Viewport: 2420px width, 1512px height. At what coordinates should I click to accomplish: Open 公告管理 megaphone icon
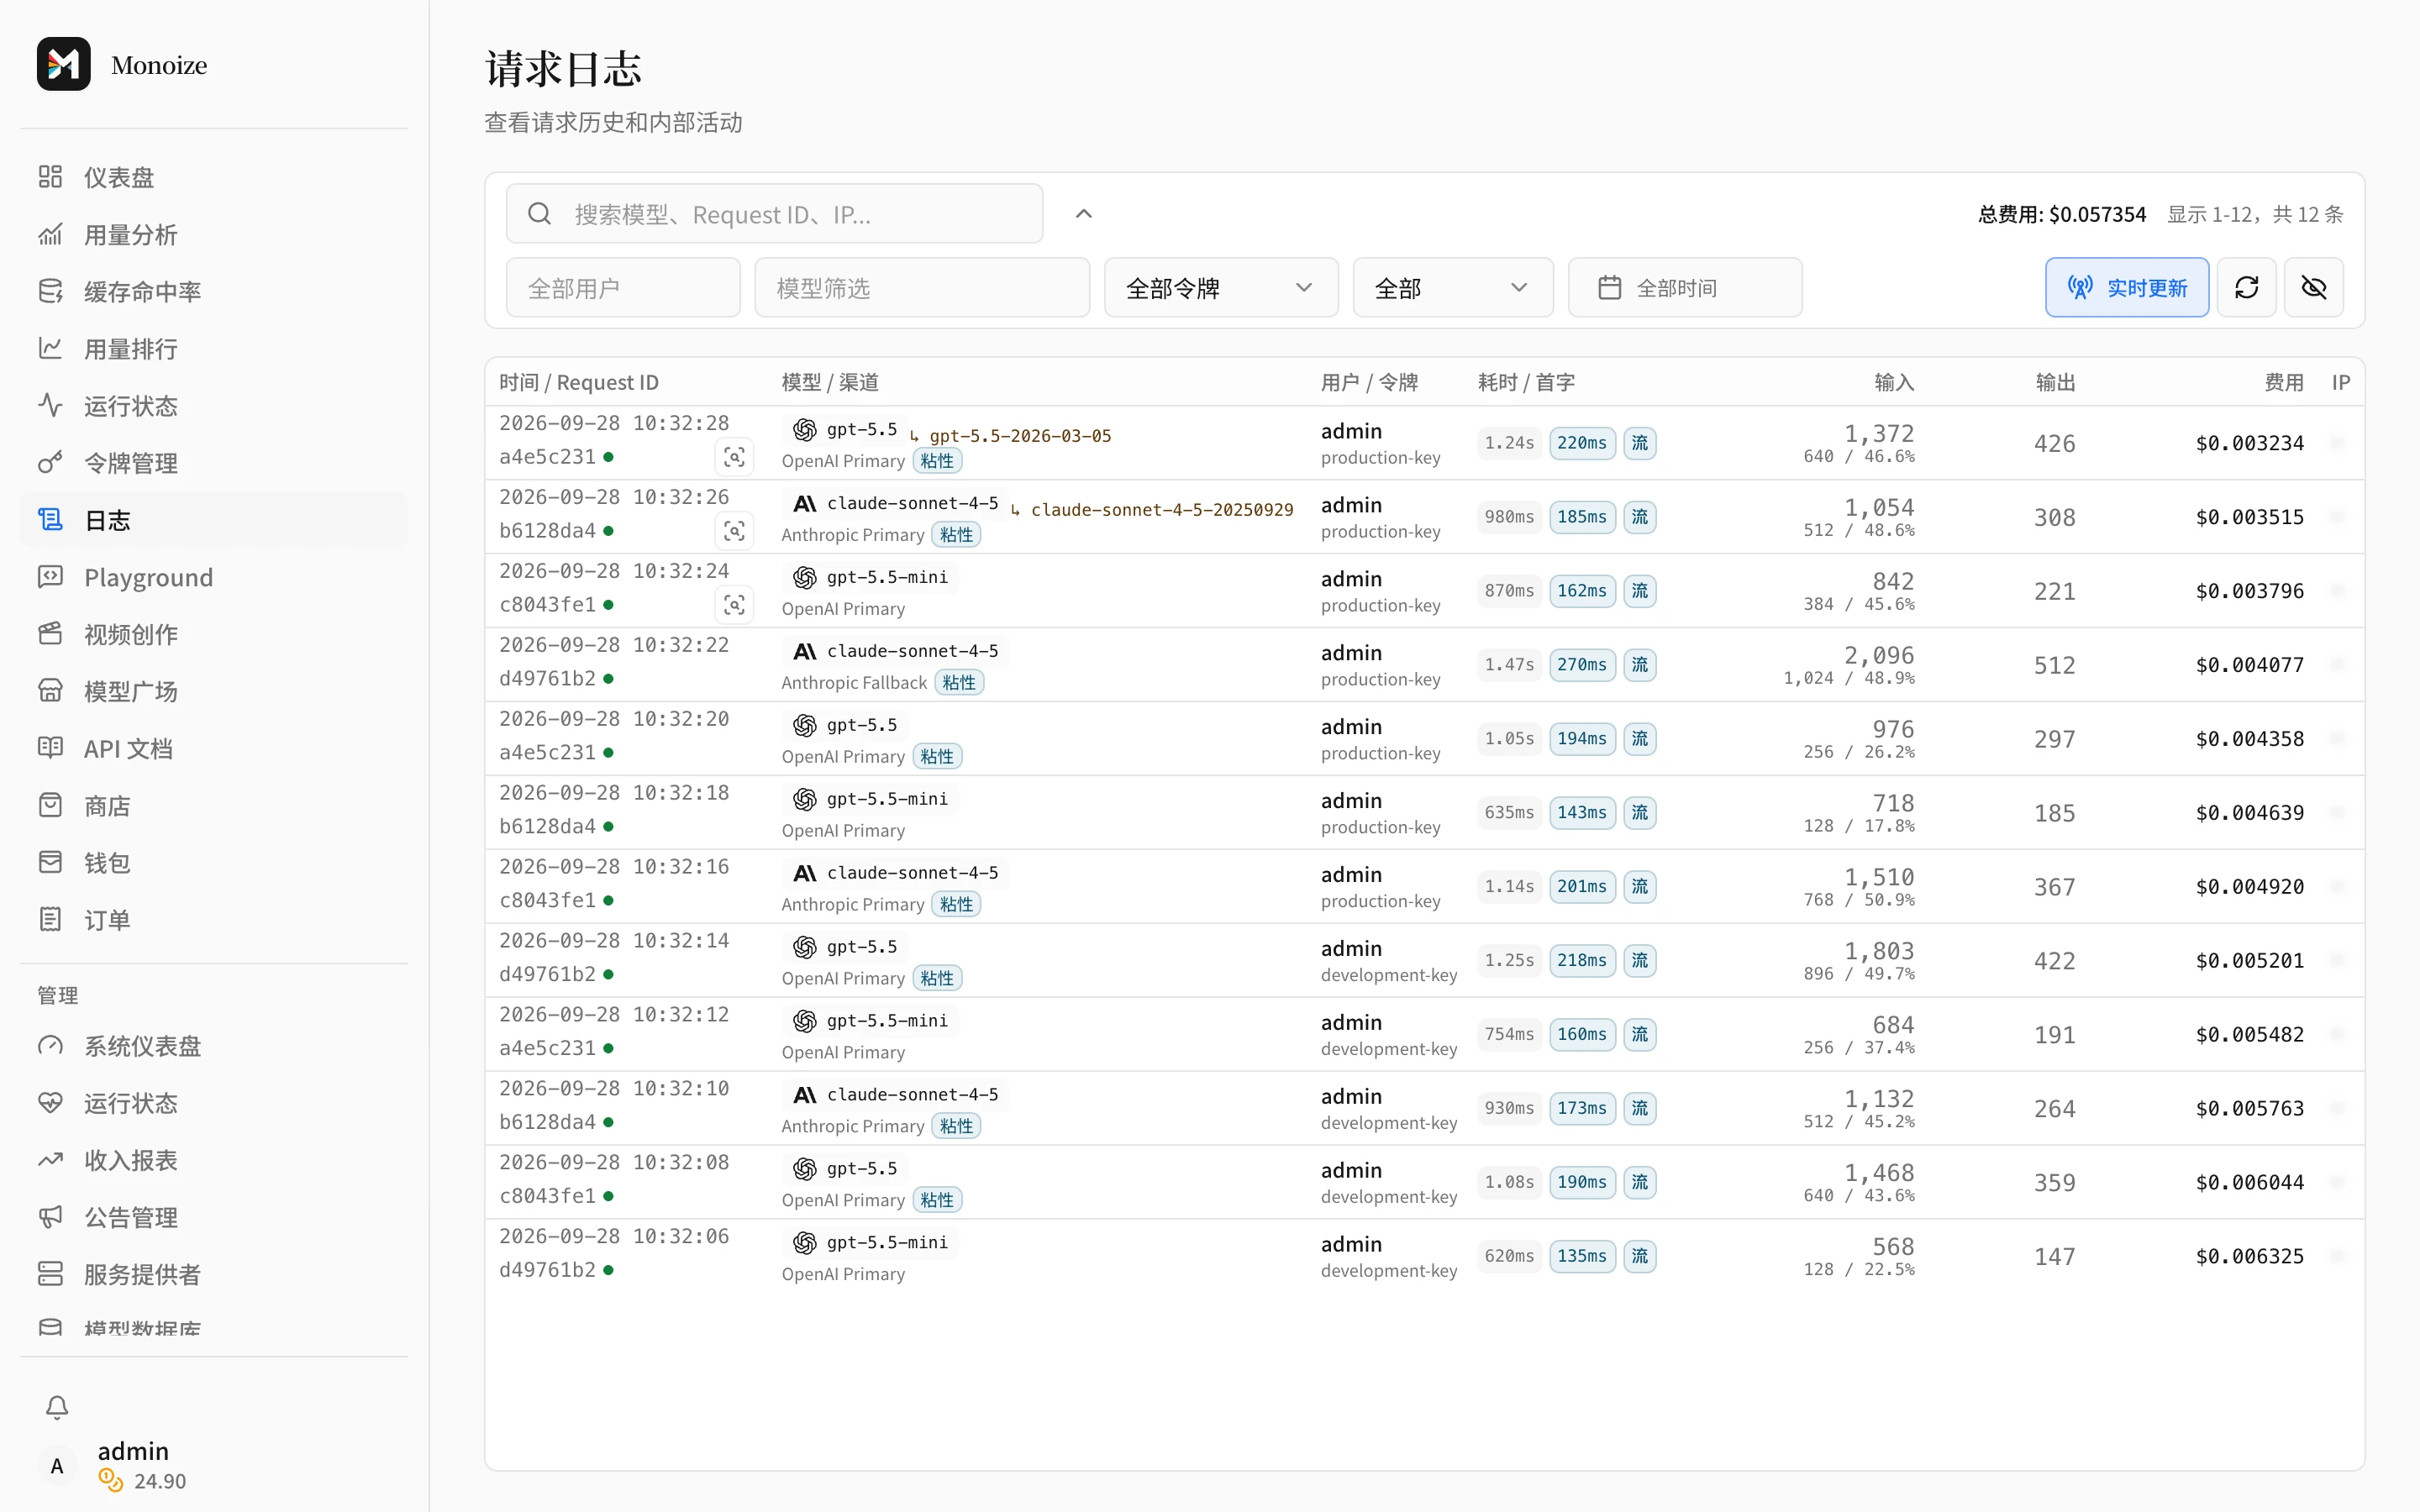point(50,1216)
